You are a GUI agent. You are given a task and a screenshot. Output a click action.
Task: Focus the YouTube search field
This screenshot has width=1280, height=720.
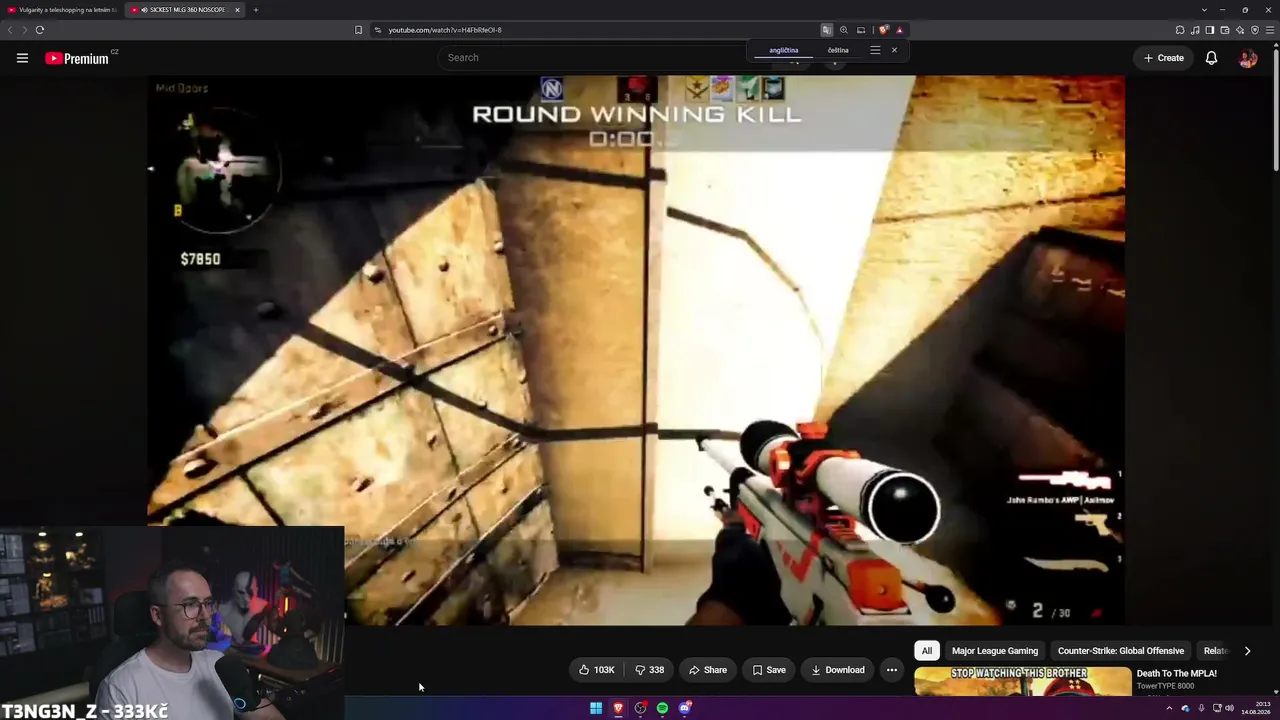[600, 58]
